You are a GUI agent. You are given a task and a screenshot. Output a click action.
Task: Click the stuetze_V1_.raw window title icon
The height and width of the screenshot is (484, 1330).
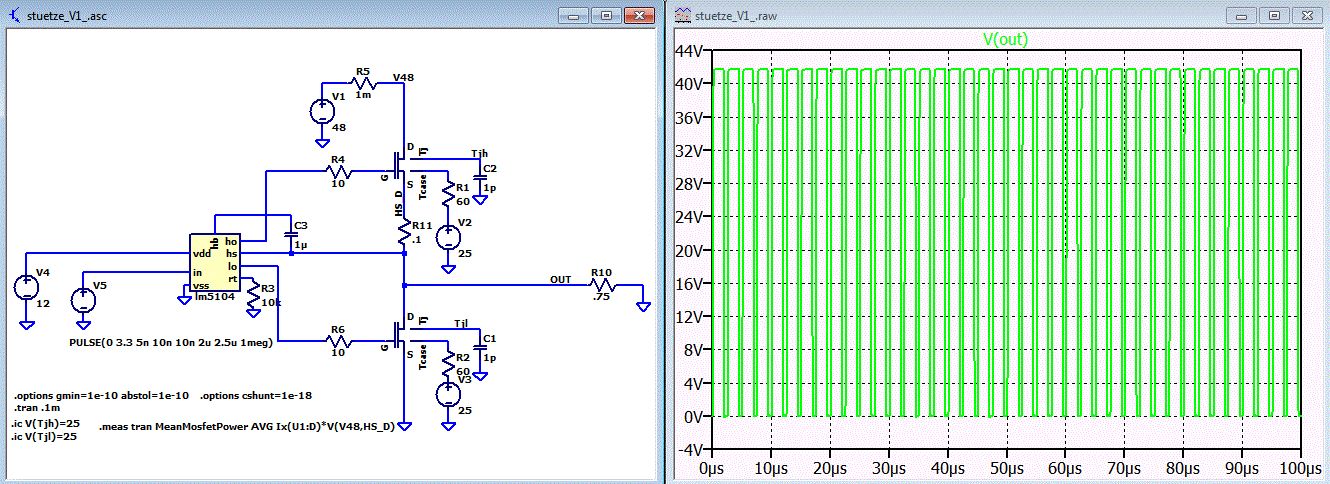point(682,16)
